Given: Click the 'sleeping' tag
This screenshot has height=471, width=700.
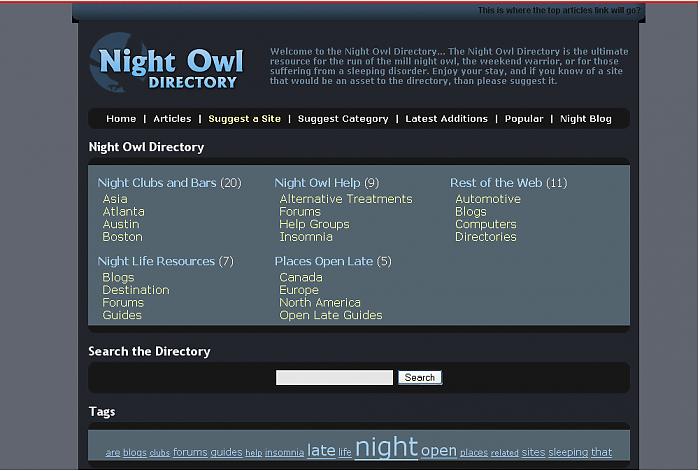Looking at the screenshot, I should point(568,453).
